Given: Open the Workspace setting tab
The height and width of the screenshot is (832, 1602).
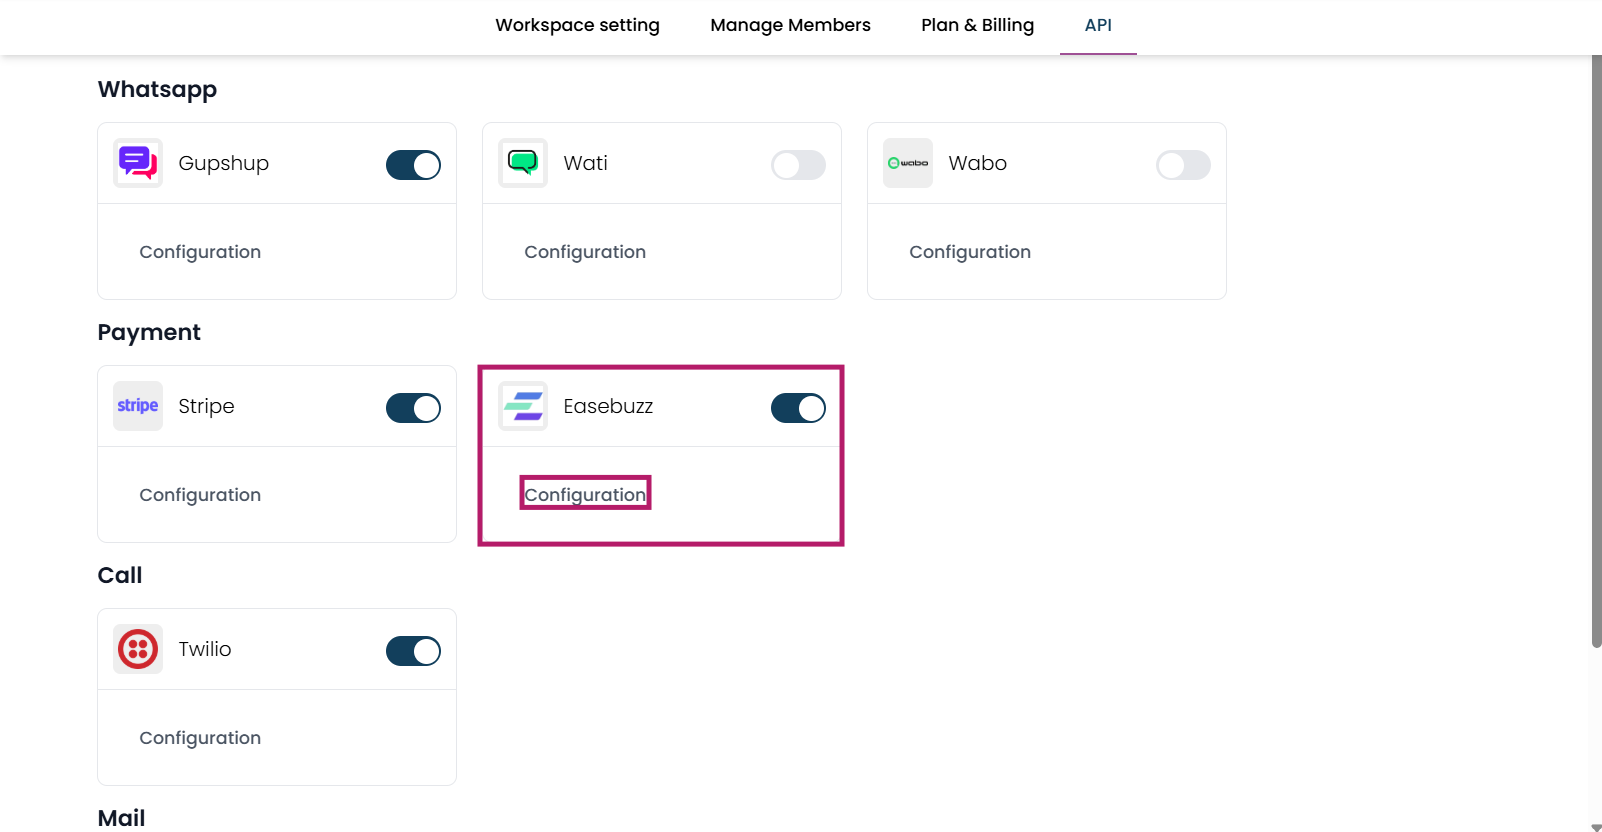Looking at the screenshot, I should pyautogui.click(x=577, y=25).
